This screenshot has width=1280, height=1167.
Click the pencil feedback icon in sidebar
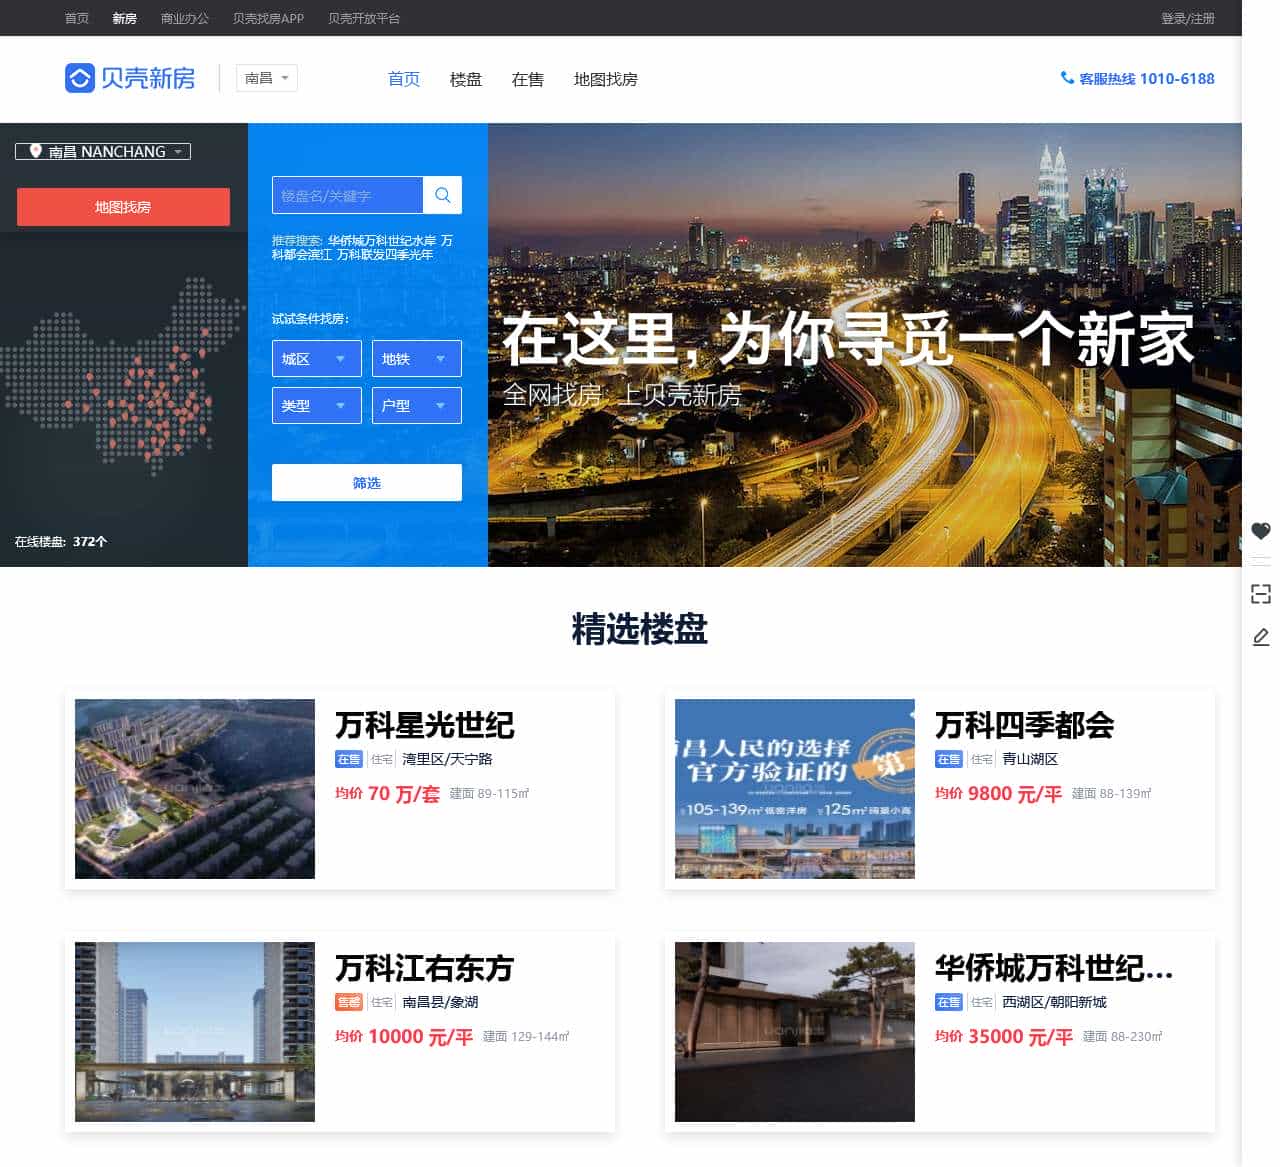[x=1261, y=637]
